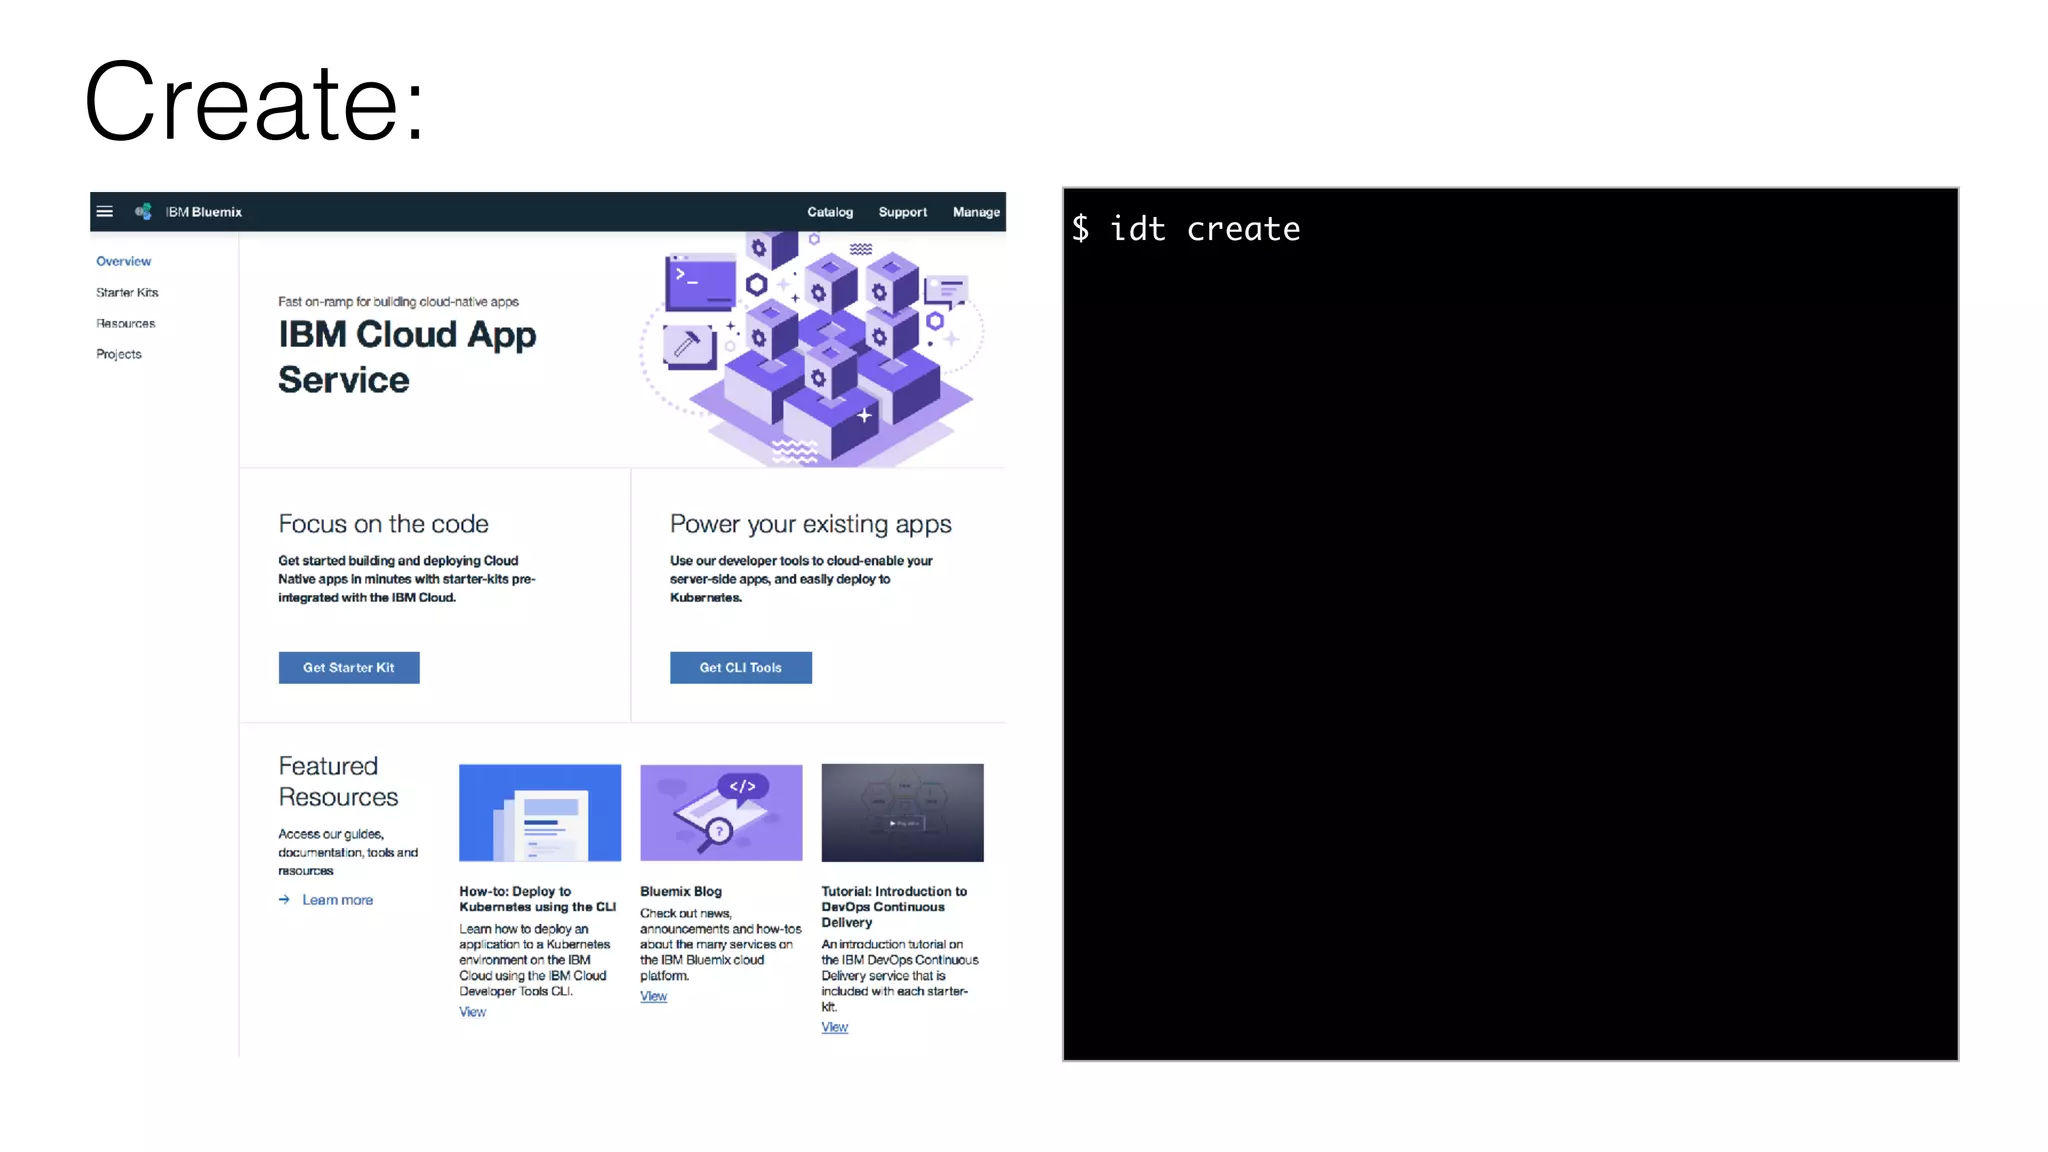Click the Featured Resources heading
The image size is (2048, 1152).
pyautogui.click(x=338, y=781)
